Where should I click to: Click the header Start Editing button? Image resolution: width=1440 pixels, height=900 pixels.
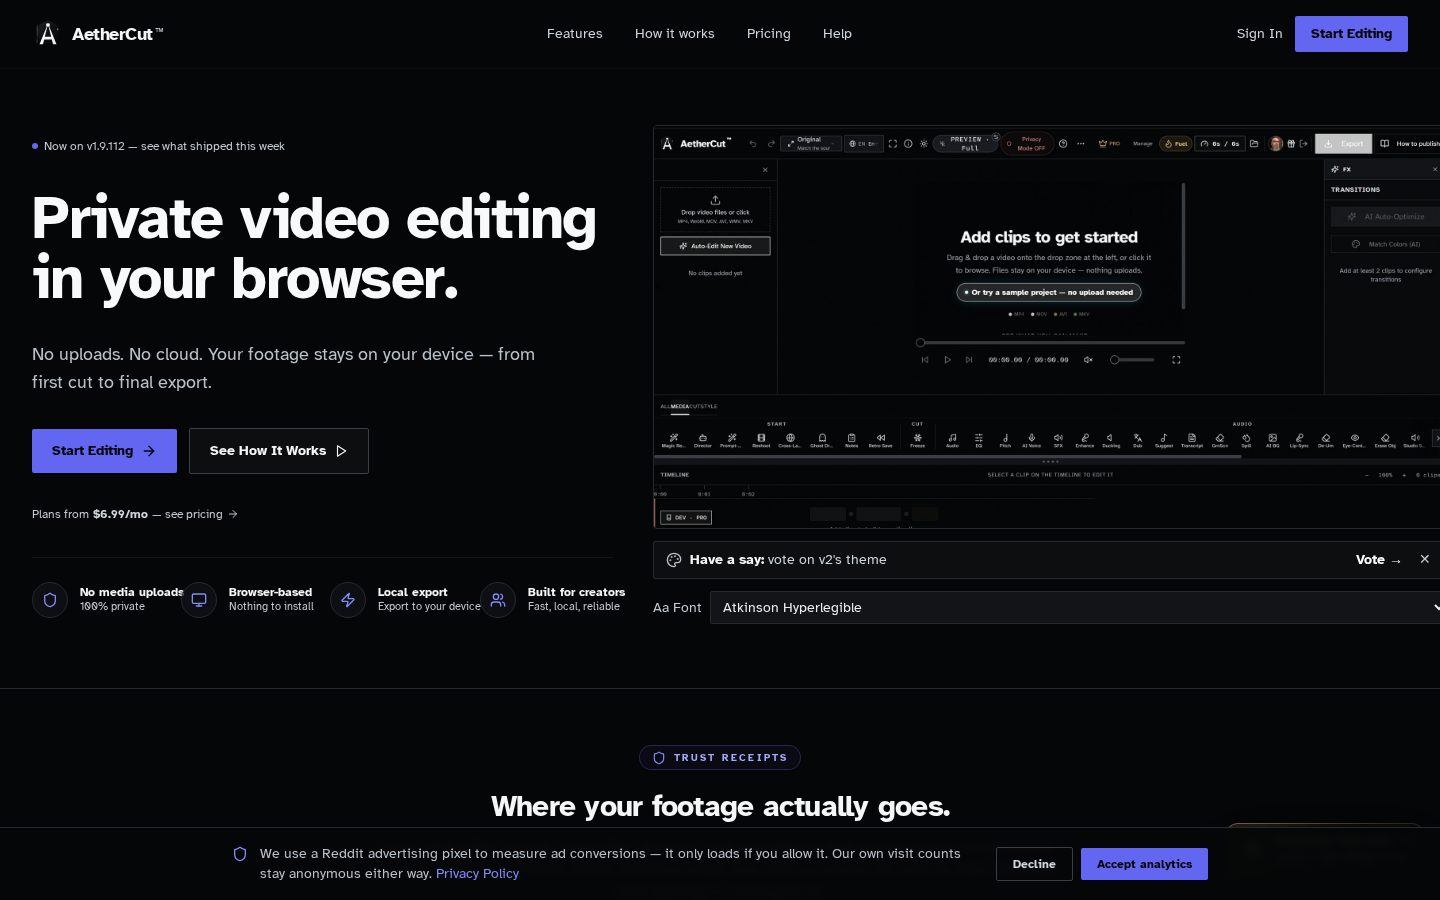1351,34
